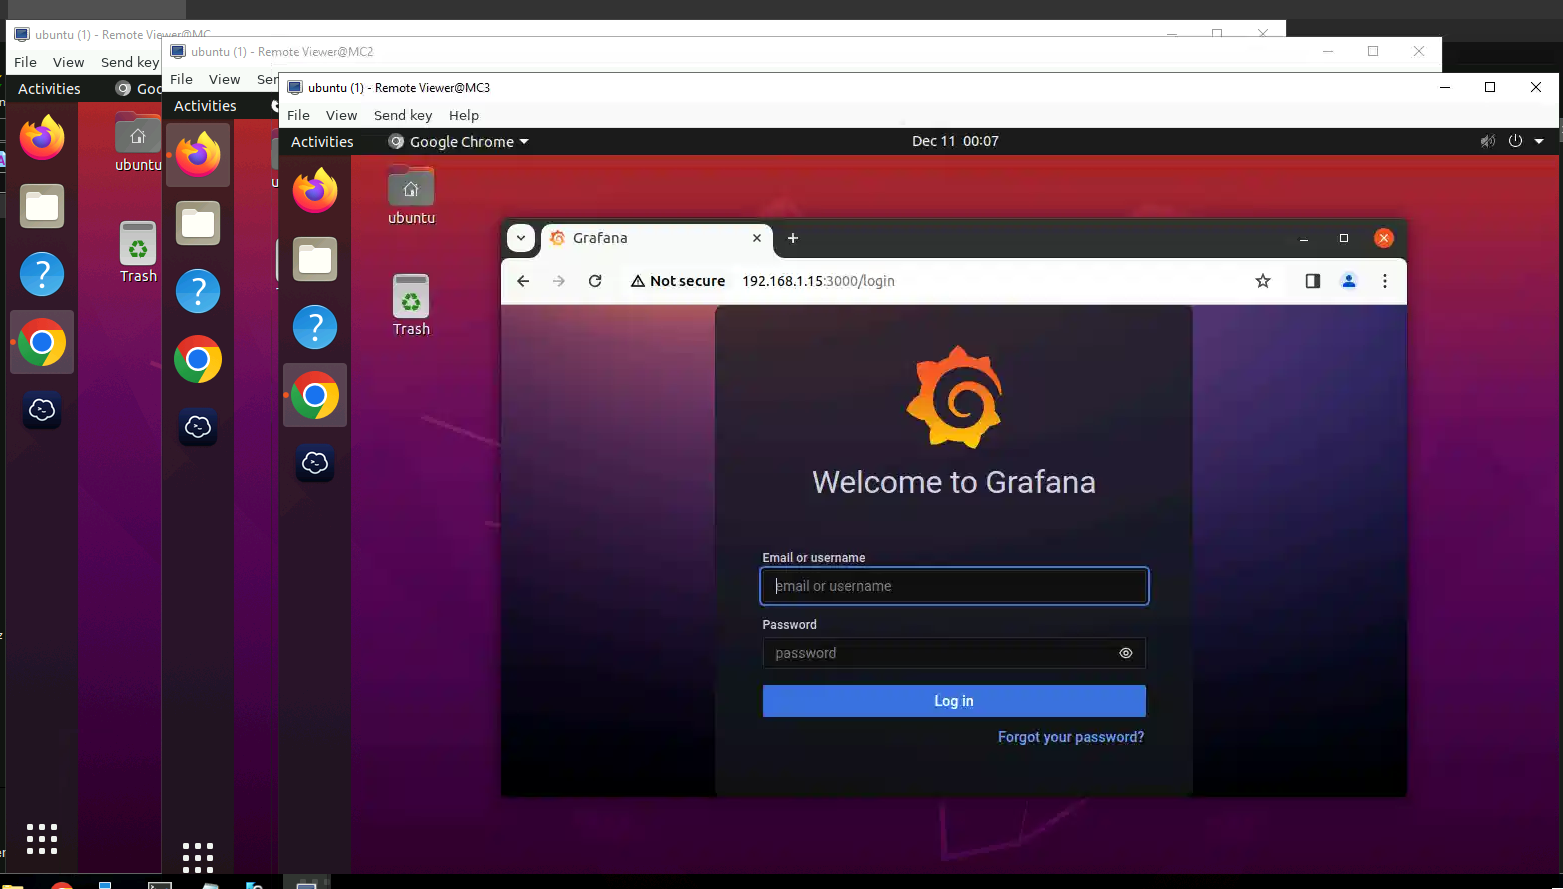The width and height of the screenshot is (1563, 889).
Task: Bookmark this page with the star icon
Action: coord(1263,281)
